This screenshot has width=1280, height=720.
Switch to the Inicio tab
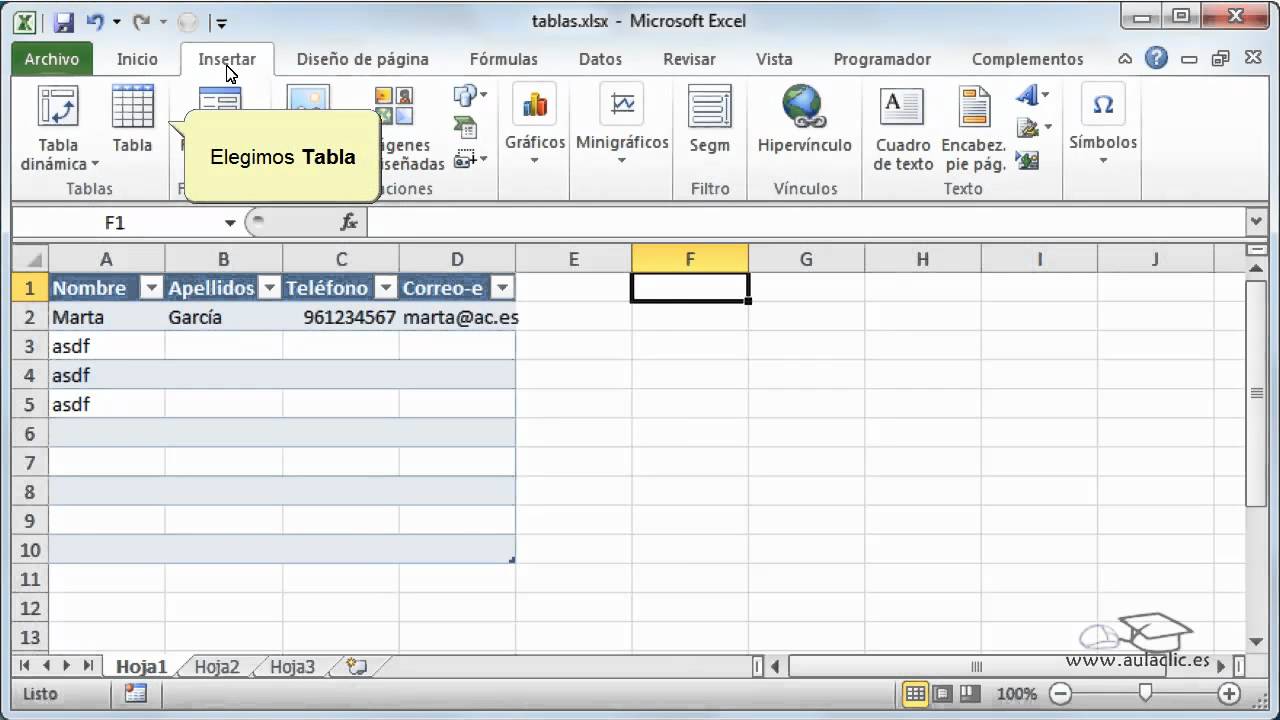[x=137, y=59]
